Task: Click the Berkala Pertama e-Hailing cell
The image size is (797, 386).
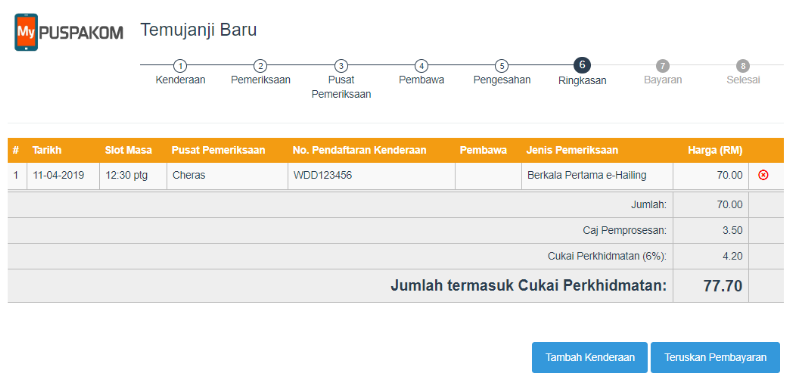Action: click(x=597, y=176)
